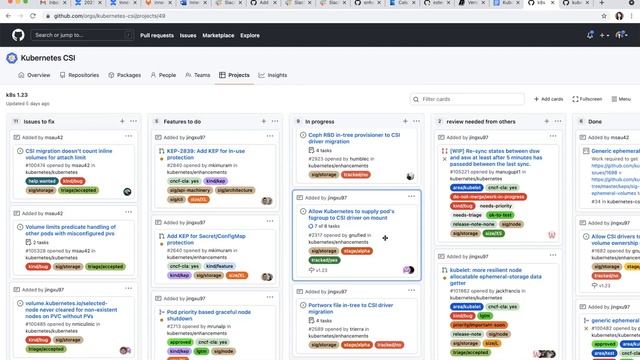This screenshot has height=360, width=640.
Task: Focus the Filter cards input
Action: click(x=467, y=99)
